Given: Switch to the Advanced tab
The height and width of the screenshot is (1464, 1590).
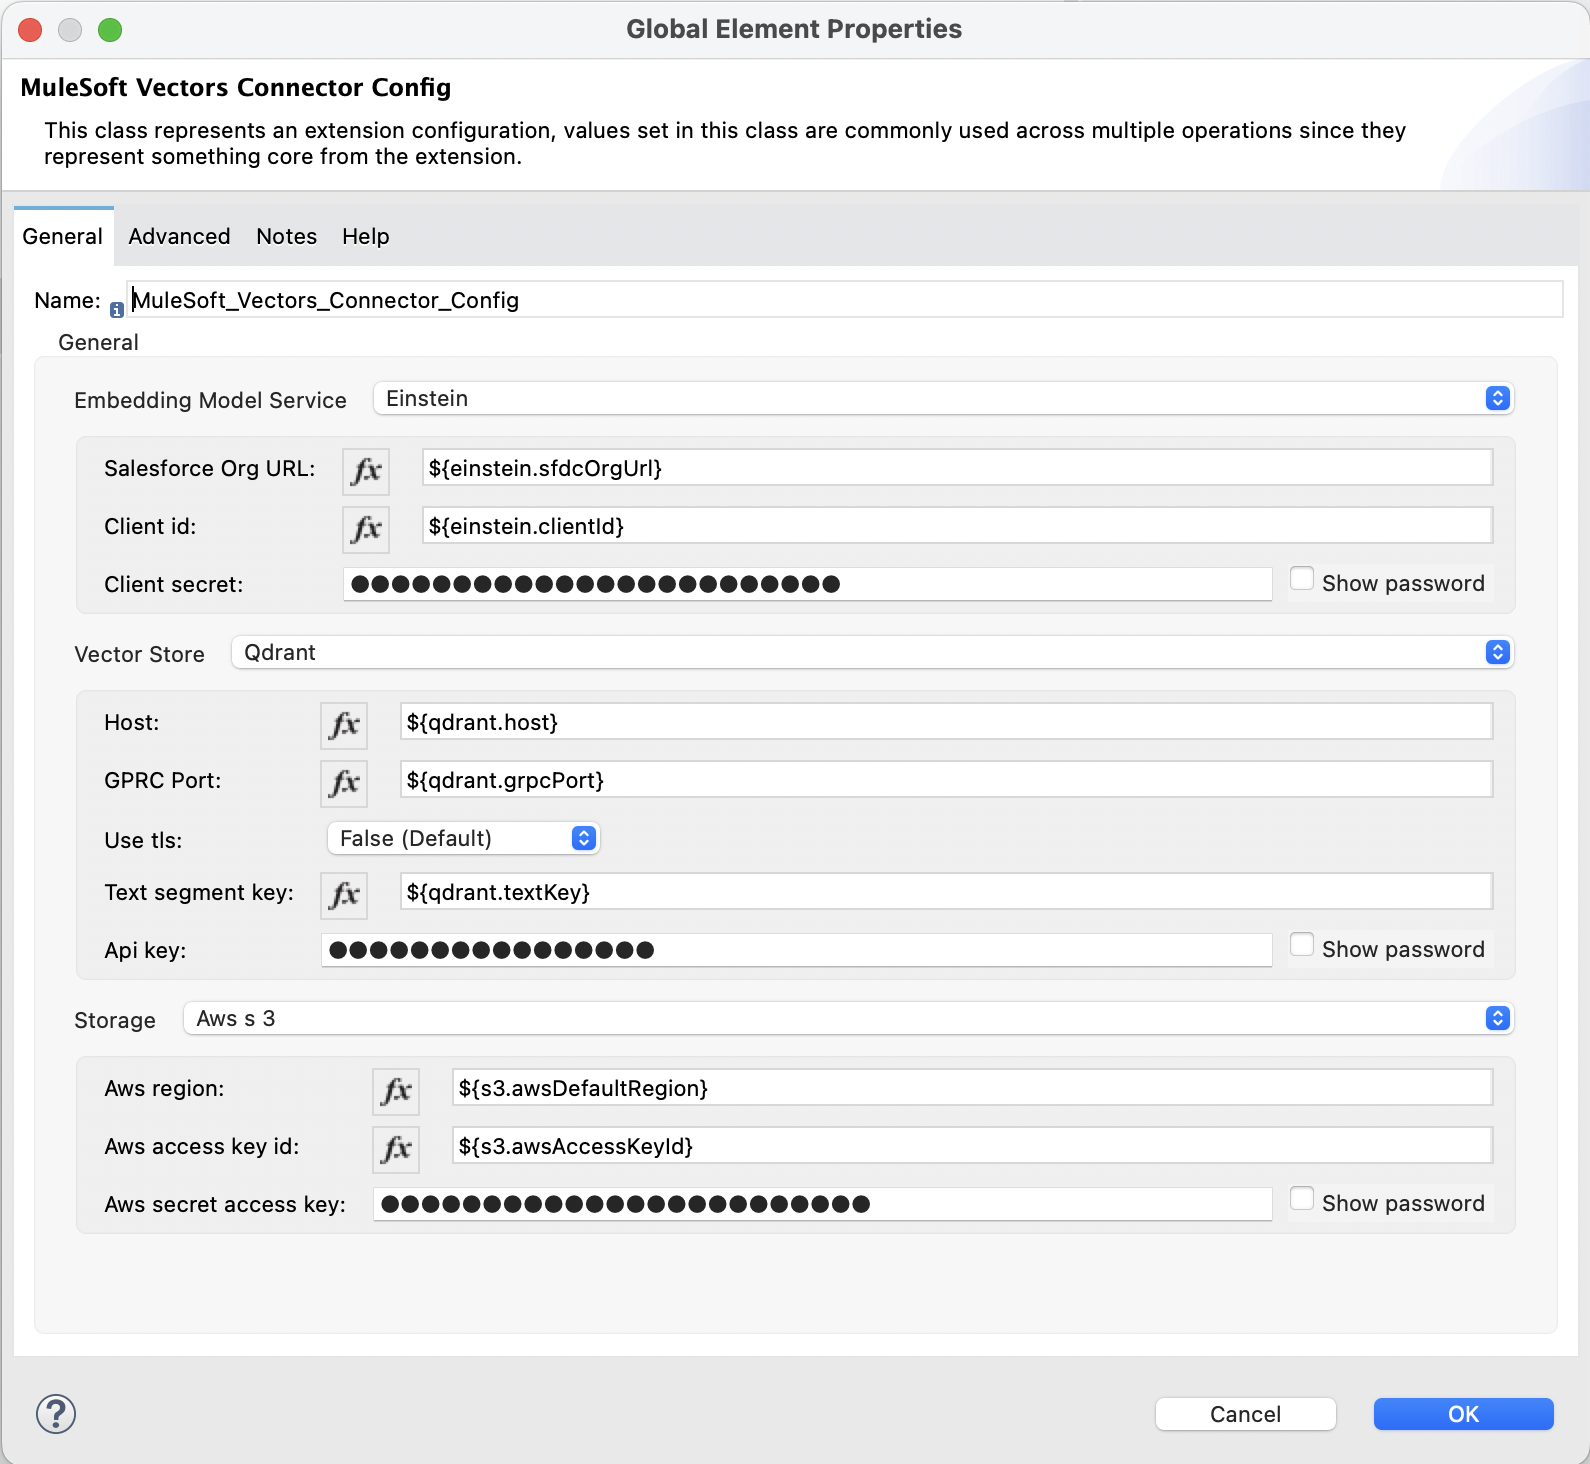Looking at the screenshot, I should (179, 236).
